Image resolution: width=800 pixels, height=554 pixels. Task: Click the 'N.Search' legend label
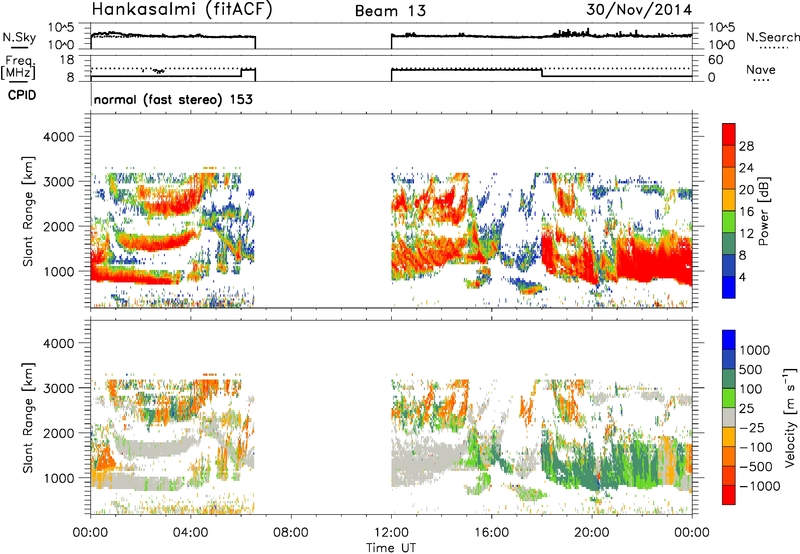[772, 37]
